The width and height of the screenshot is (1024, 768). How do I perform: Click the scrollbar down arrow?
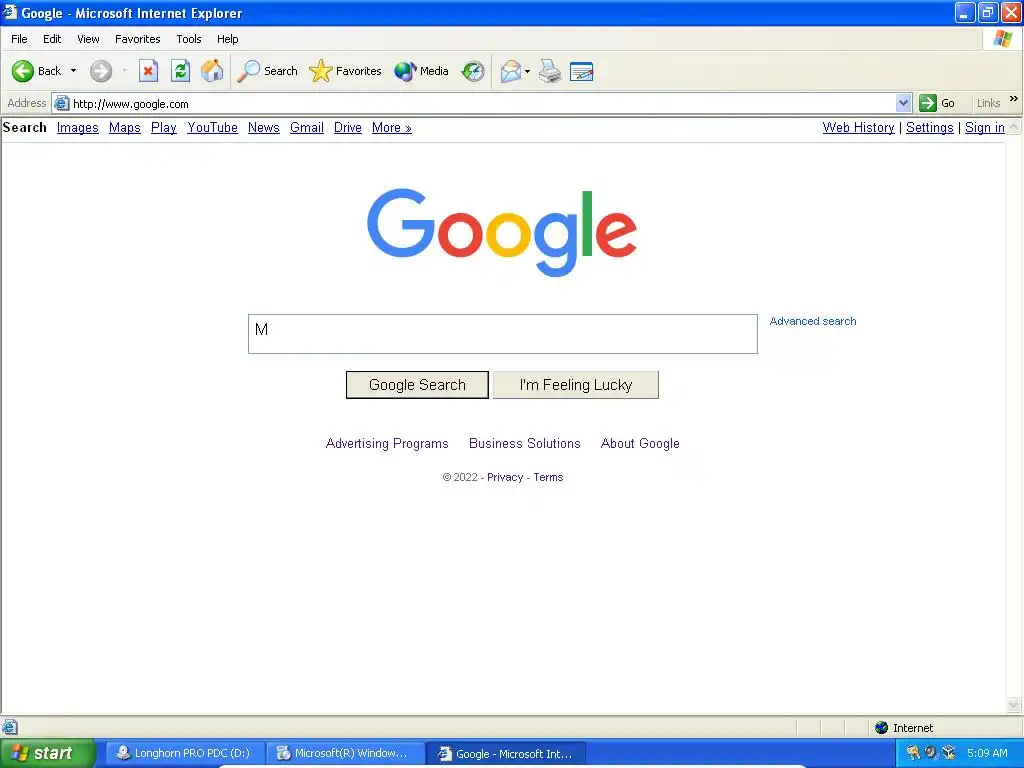[1014, 705]
